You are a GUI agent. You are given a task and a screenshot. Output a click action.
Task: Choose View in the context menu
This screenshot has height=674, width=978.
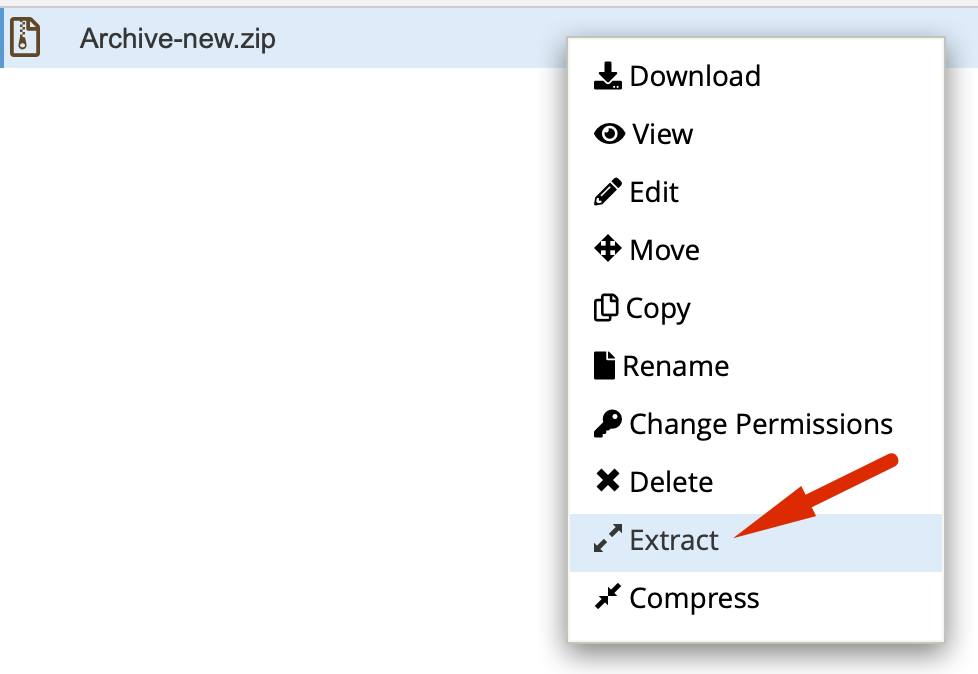point(662,134)
